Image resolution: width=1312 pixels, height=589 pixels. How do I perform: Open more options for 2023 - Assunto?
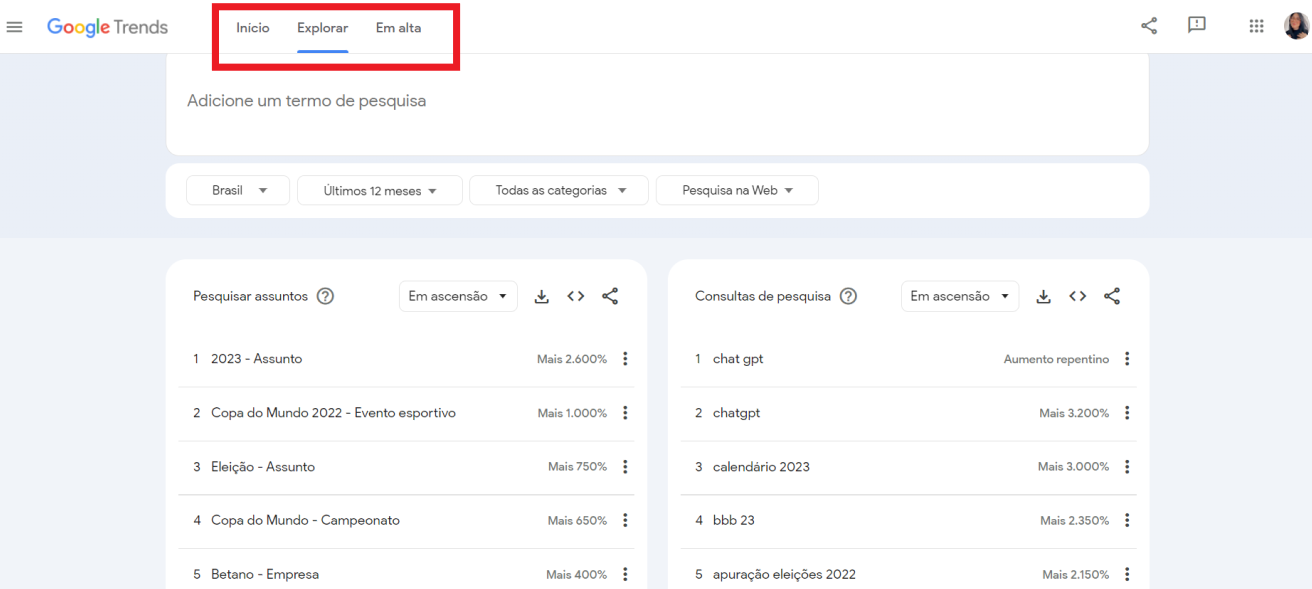(x=625, y=359)
